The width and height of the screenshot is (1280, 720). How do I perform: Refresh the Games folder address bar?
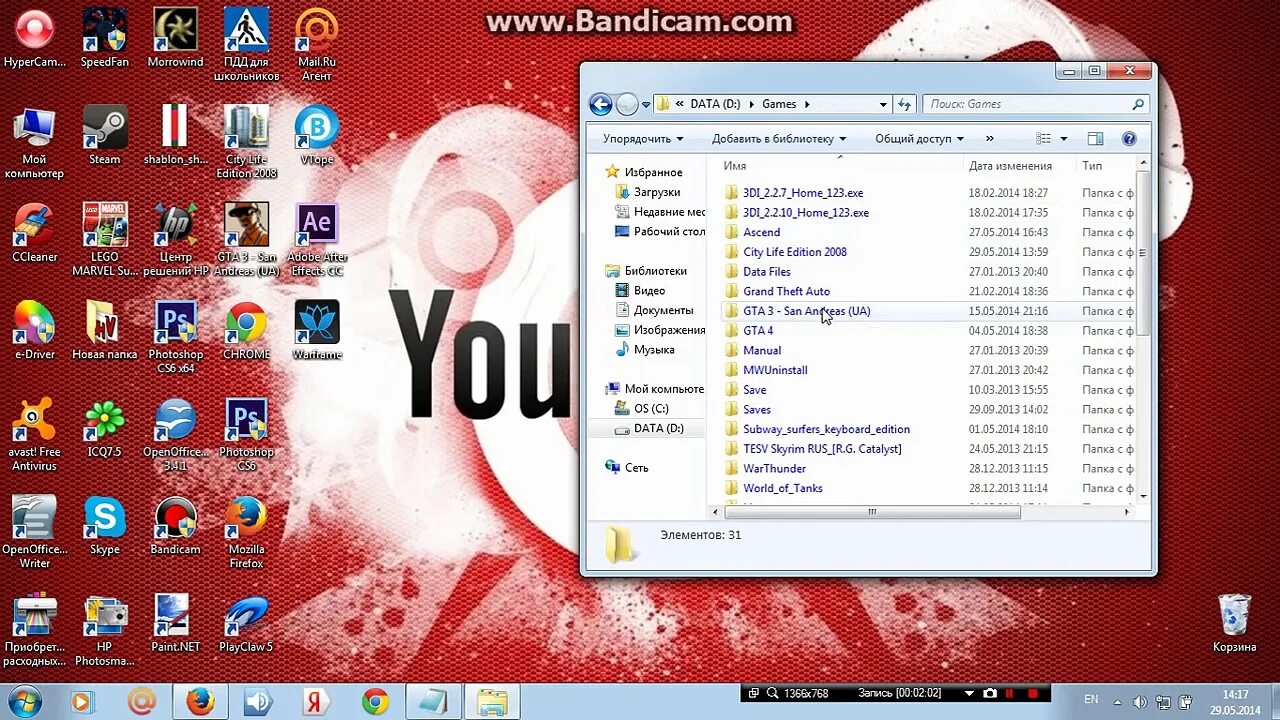904,104
